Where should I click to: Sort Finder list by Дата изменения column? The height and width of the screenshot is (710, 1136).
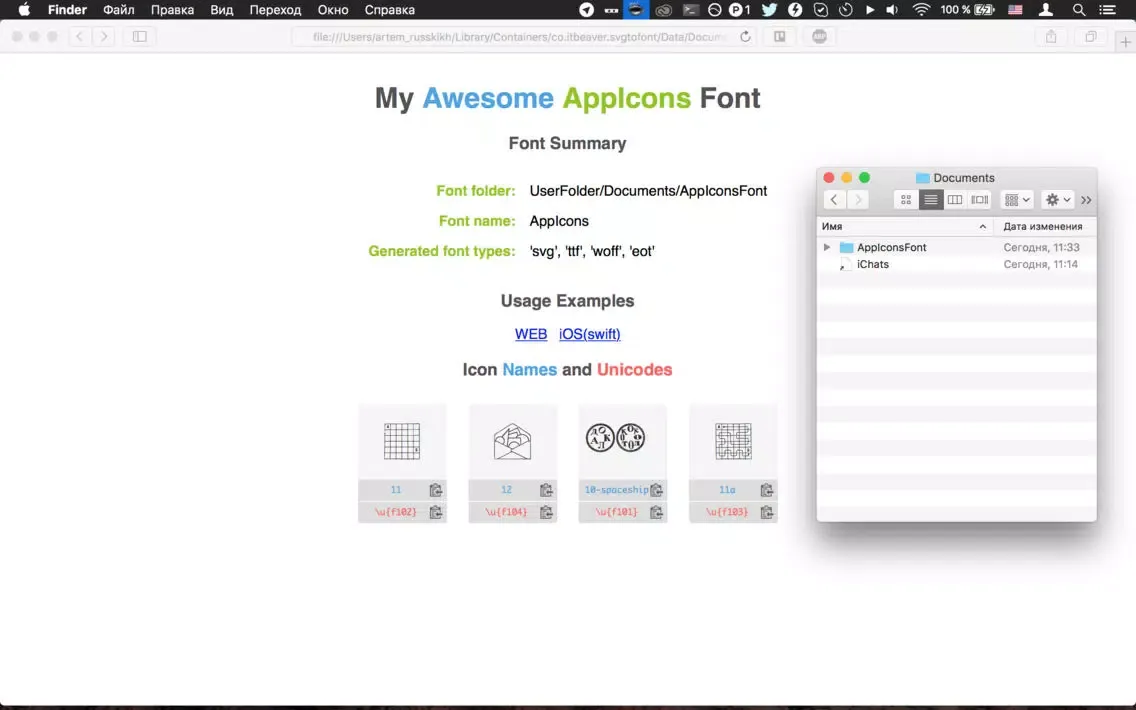(x=1044, y=226)
